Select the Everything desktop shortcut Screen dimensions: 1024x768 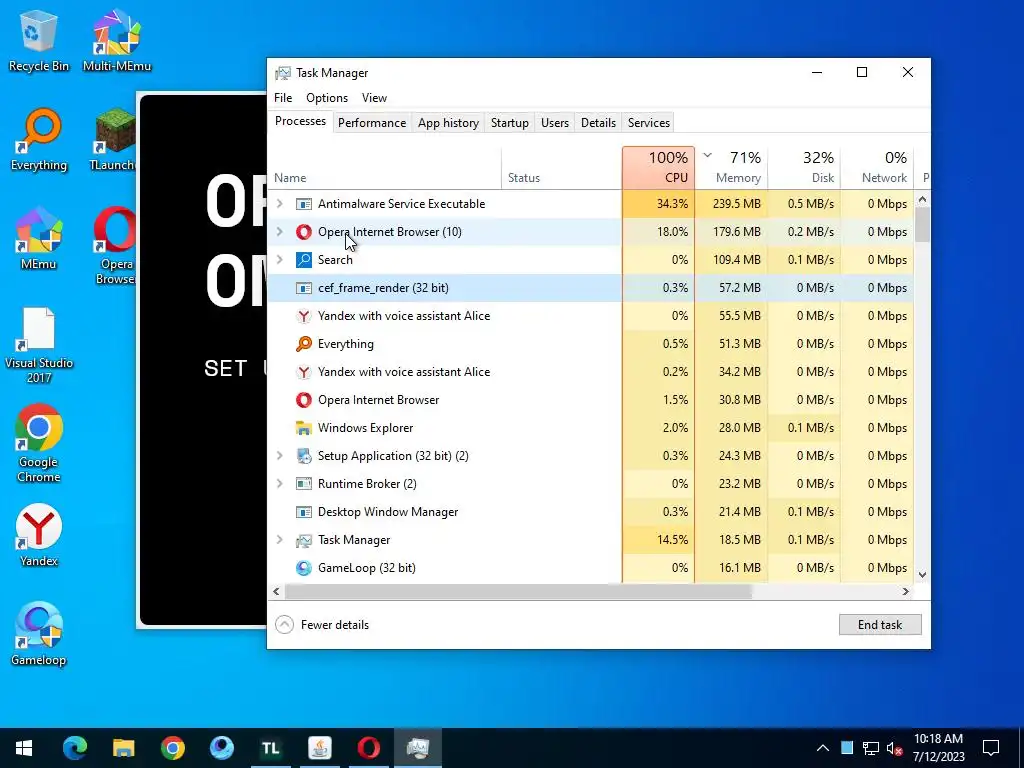pyautogui.click(x=39, y=140)
